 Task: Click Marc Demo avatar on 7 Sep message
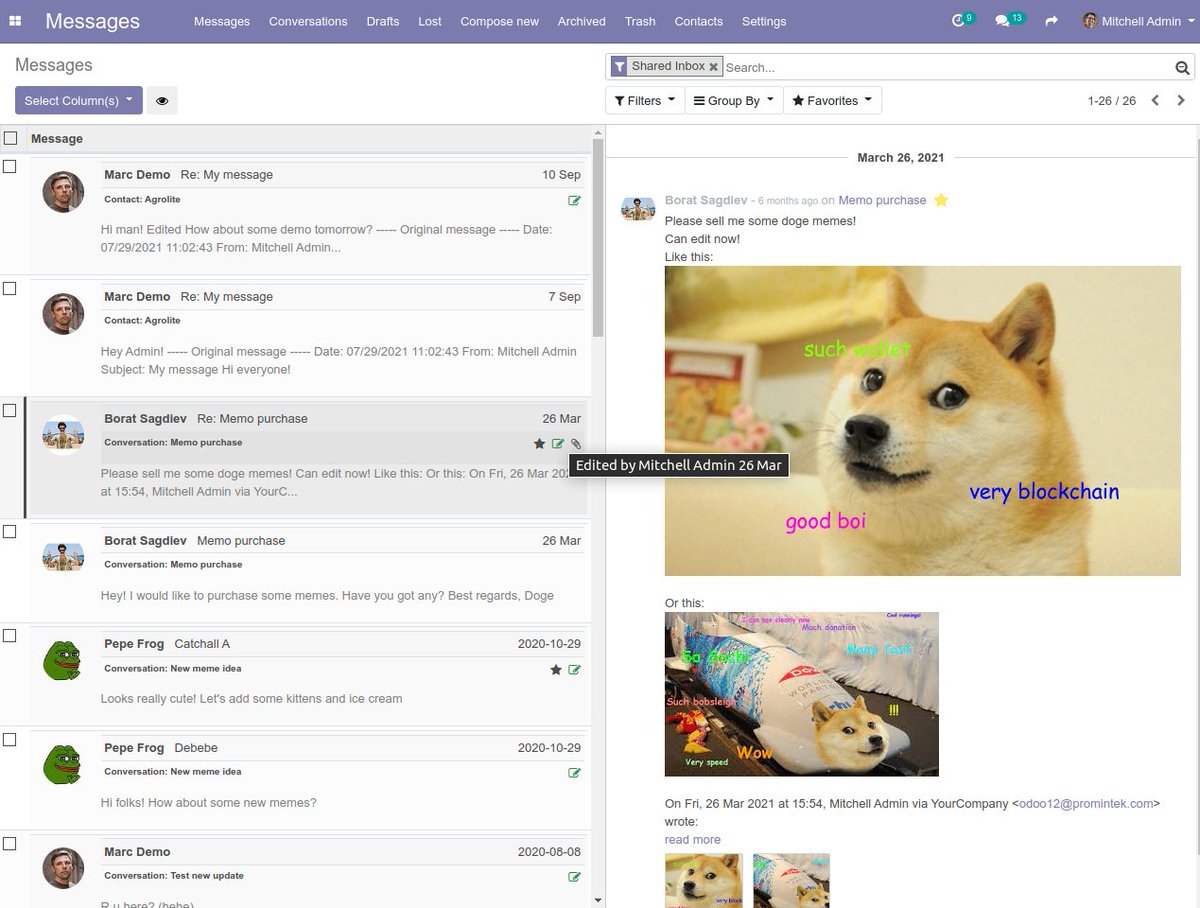tap(63, 313)
